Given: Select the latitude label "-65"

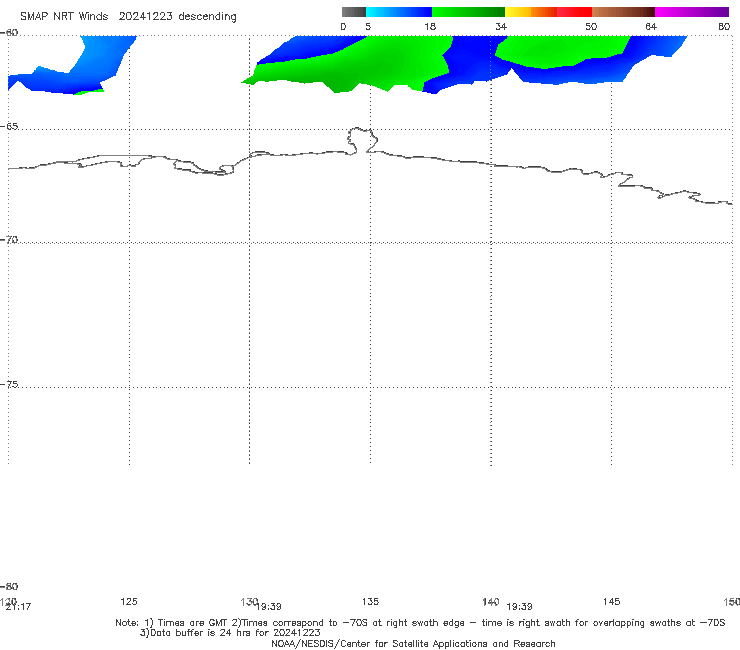Looking at the screenshot, I should point(9,127).
